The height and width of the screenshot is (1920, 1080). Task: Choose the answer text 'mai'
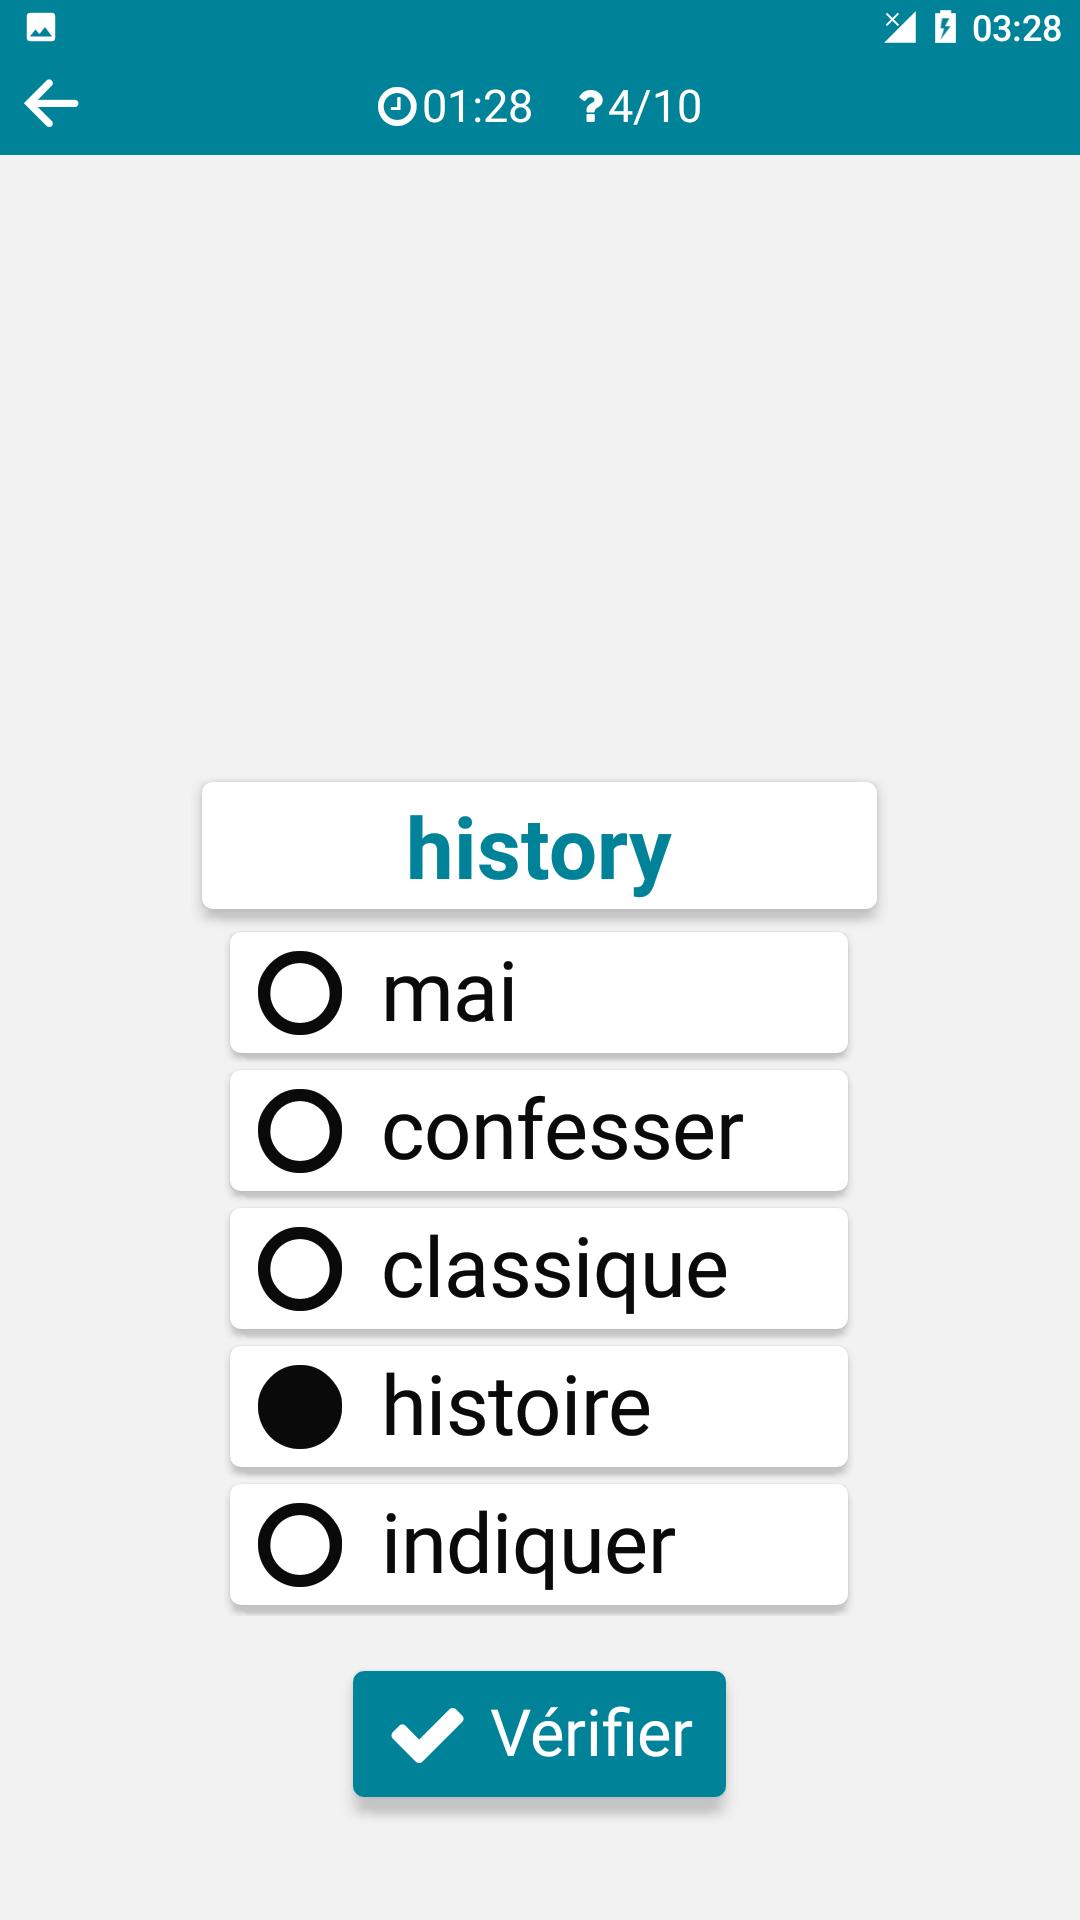point(449,993)
